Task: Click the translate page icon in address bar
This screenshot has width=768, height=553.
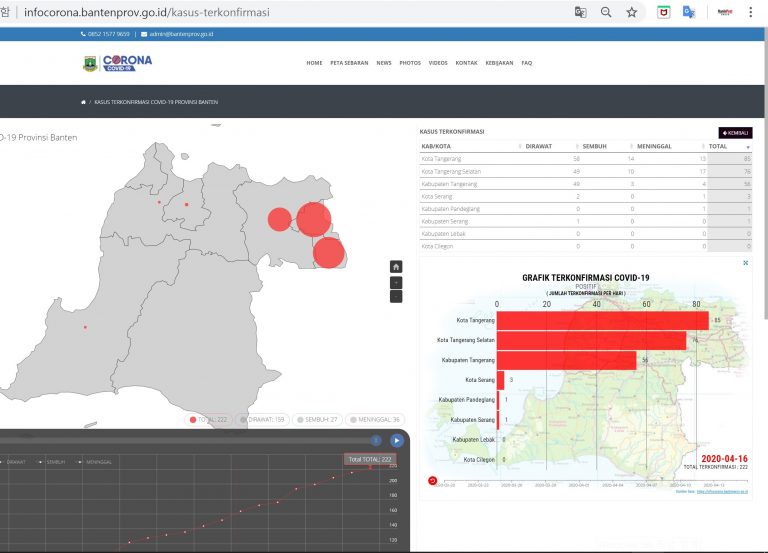Action: click(x=580, y=12)
